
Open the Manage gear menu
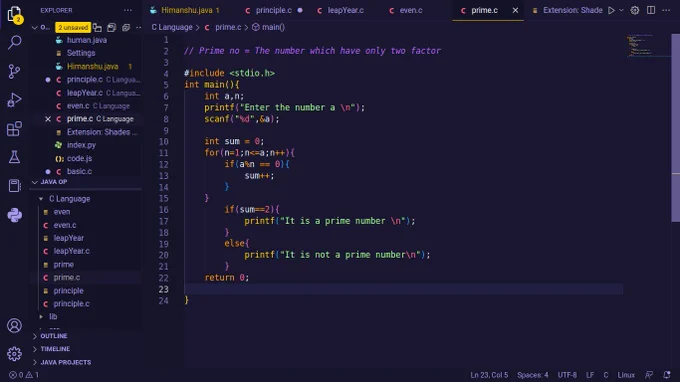tap(14, 354)
